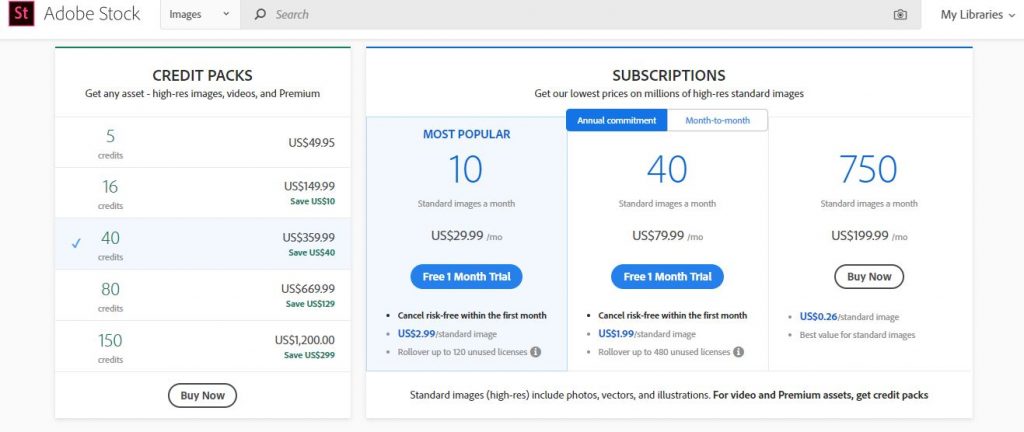Start Free 1 Month Trial for 40 images
Image resolution: width=1024 pixels, height=432 pixels.
[x=667, y=277]
